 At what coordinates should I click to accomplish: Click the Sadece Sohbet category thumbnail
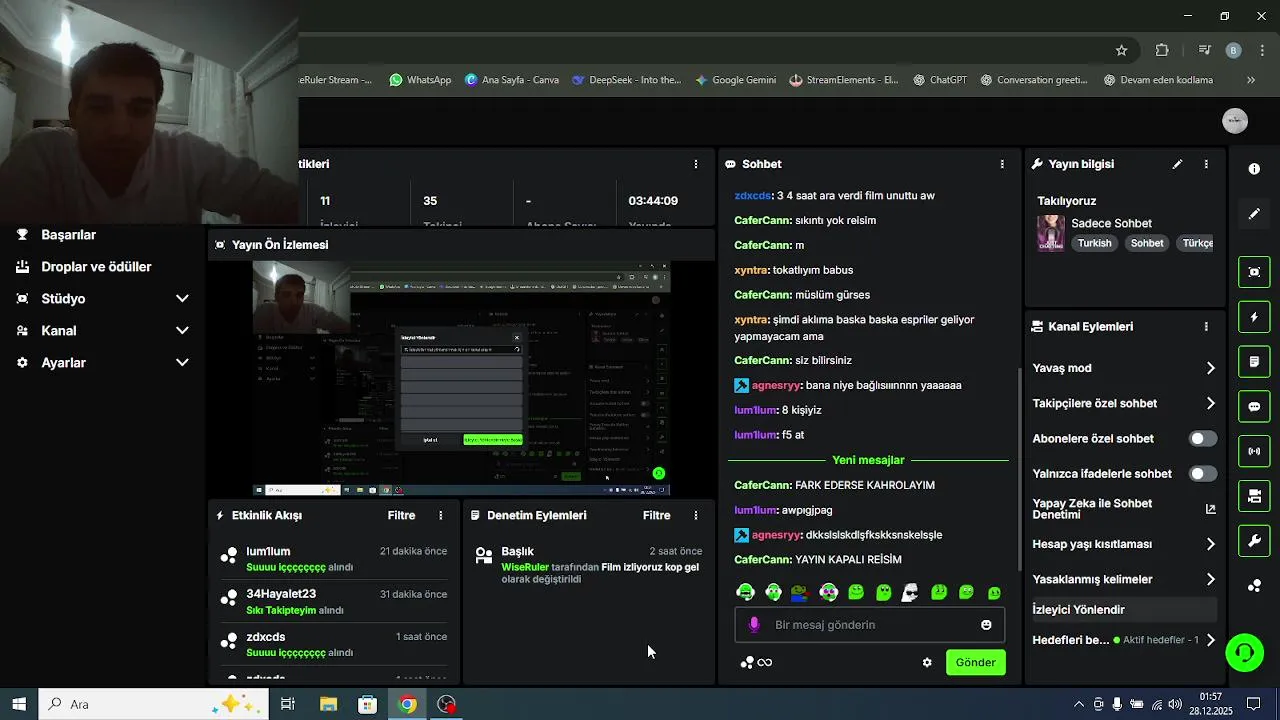pyautogui.click(x=1050, y=233)
